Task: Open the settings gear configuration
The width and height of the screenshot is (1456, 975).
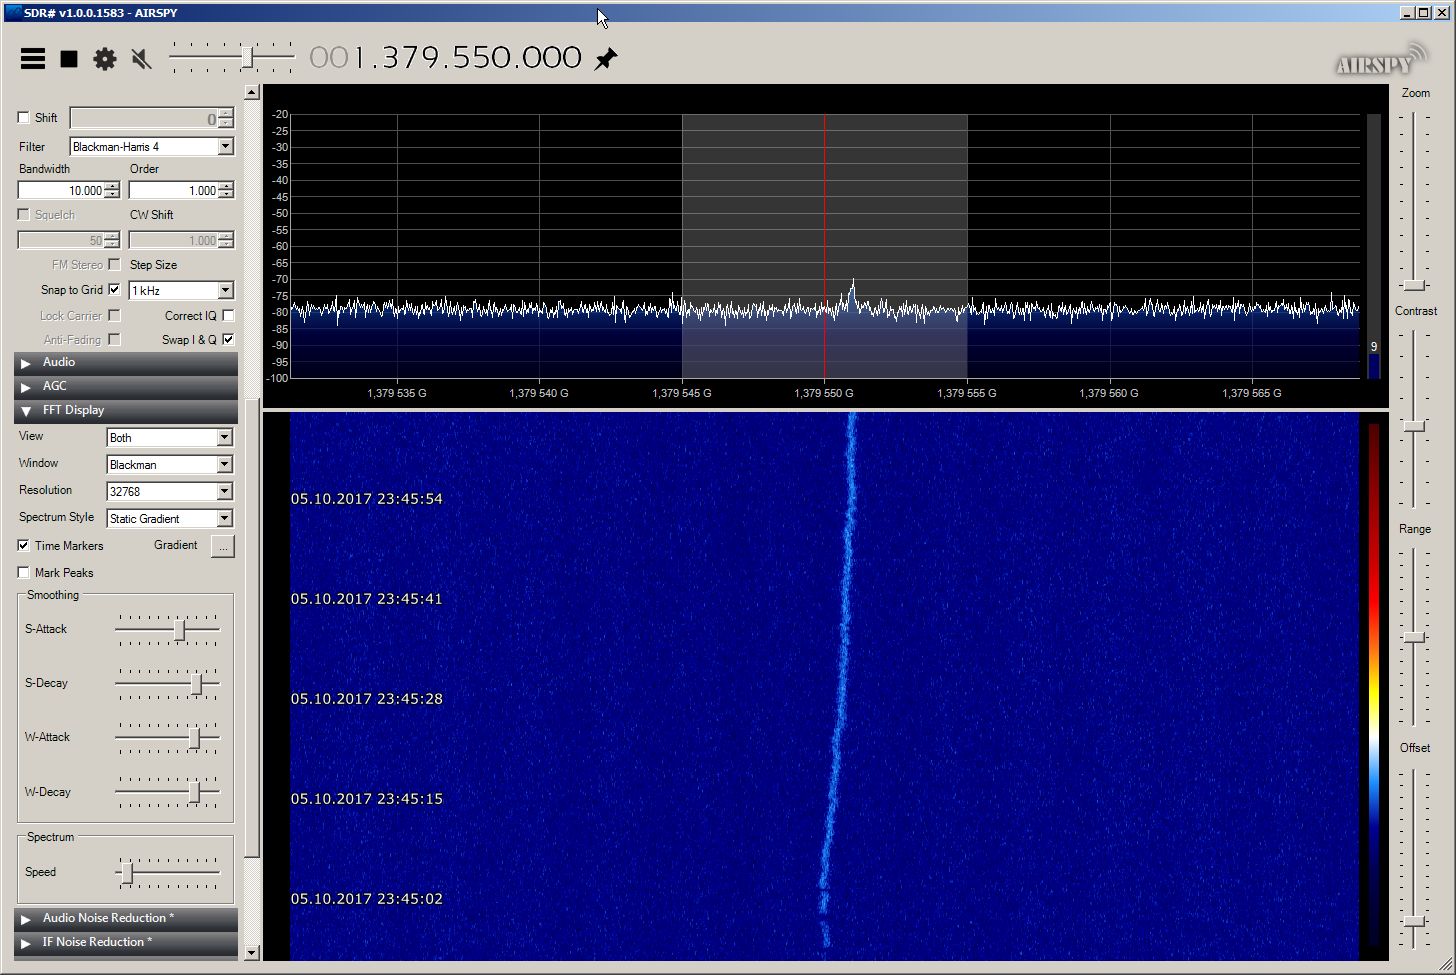Action: [105, 59]
